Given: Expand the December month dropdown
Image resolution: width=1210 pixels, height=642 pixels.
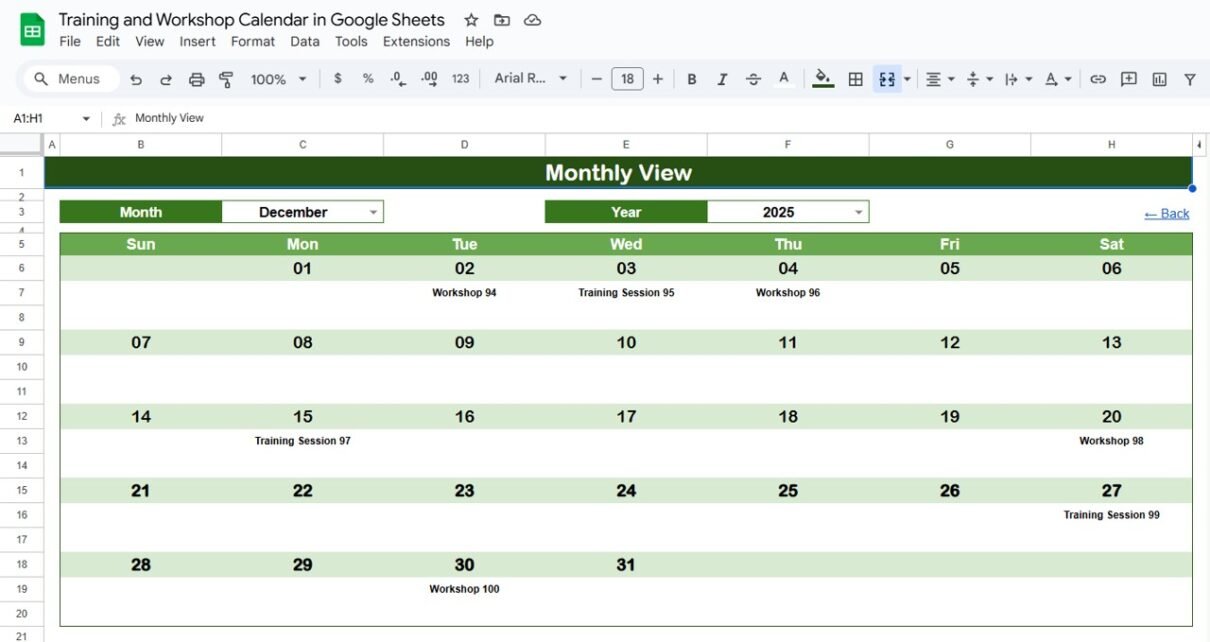Looking at the screenshot, I should tap(373, 212).
